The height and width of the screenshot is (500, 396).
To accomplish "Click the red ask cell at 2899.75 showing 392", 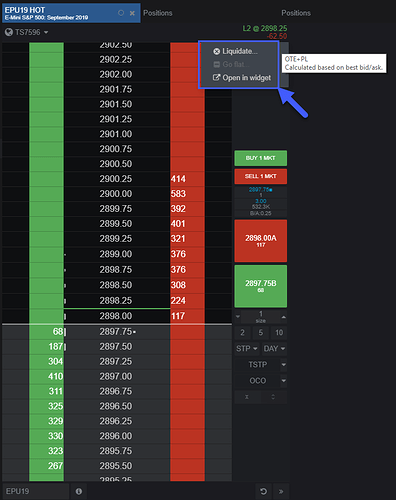I will (187, 209).
